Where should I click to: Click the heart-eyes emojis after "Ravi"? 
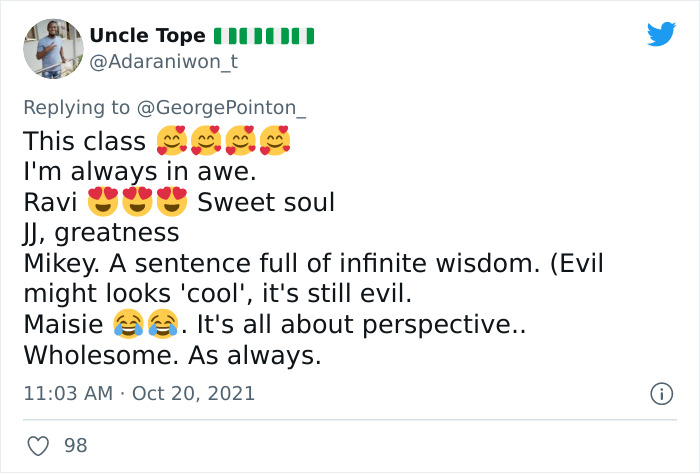pos(138,202)
